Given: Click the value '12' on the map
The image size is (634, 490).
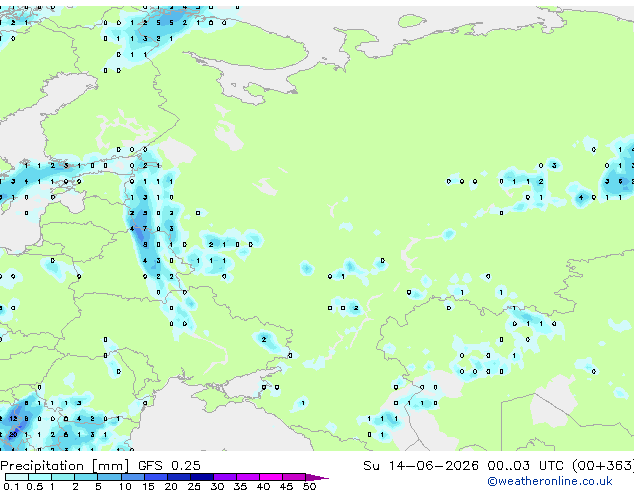Looking at the screenshot, I should pyautogui.click(x=13, y=419).
